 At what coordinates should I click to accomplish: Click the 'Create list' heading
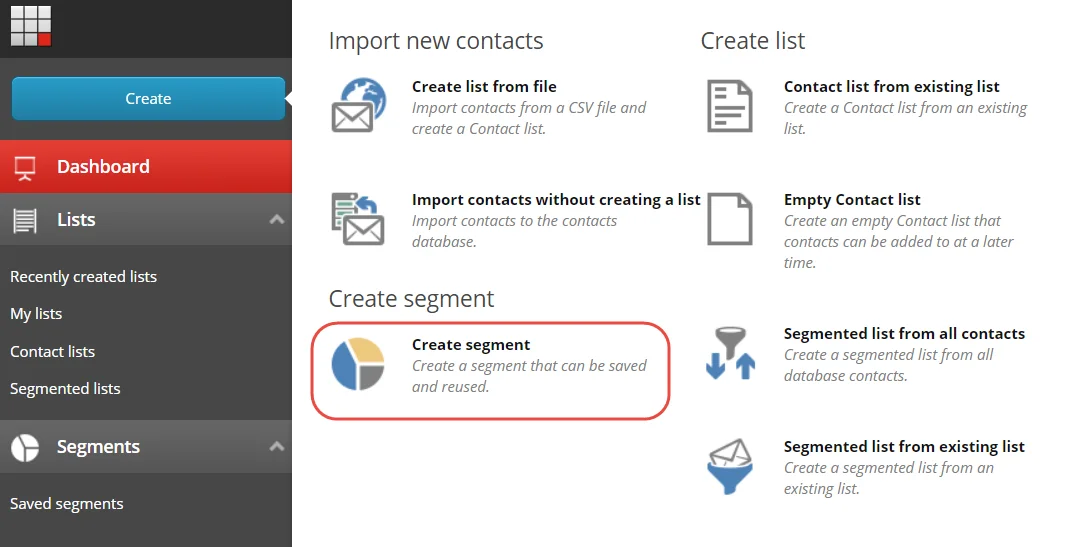753,41
